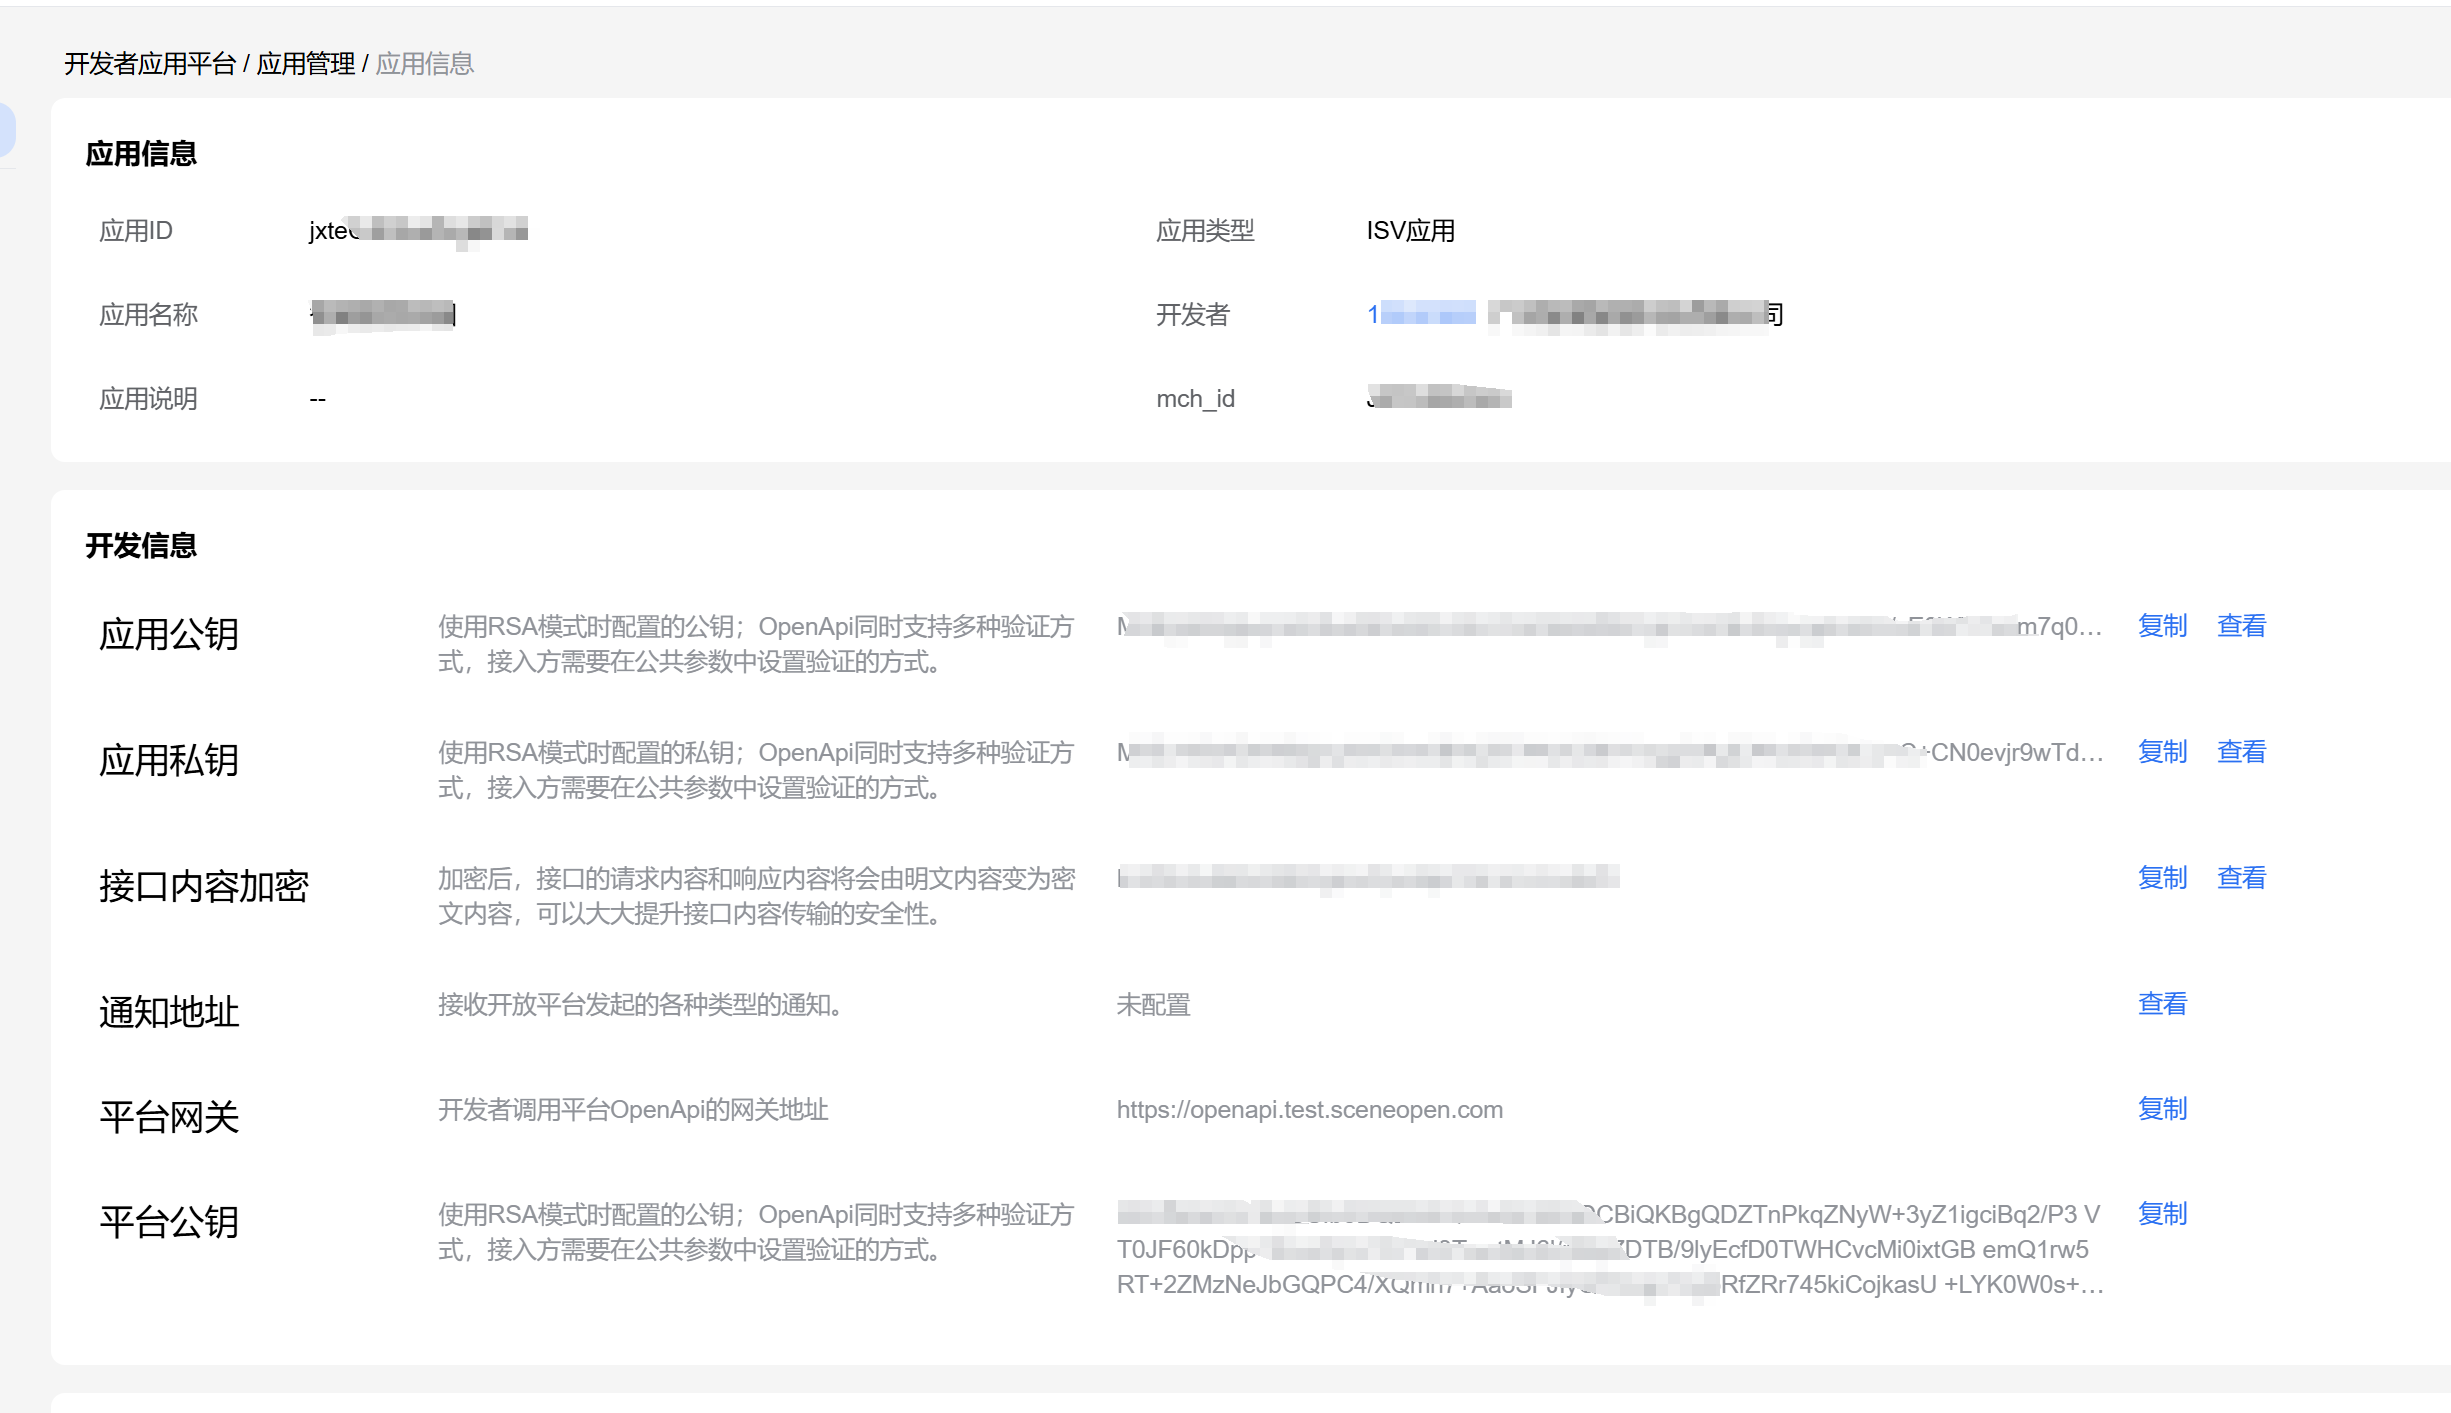View the 应用私钥 details

(2240, 752)
